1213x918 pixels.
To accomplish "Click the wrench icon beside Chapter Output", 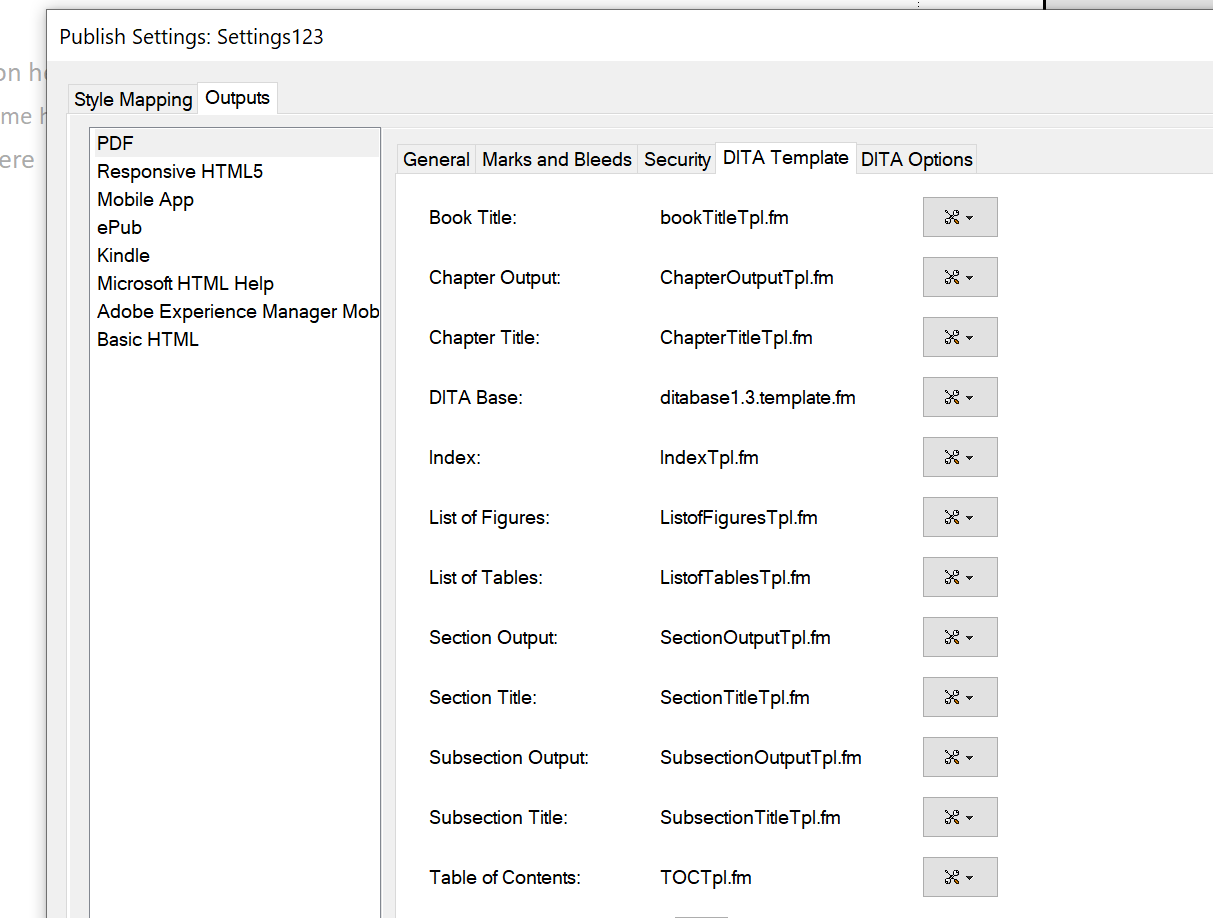I will 953,277.
